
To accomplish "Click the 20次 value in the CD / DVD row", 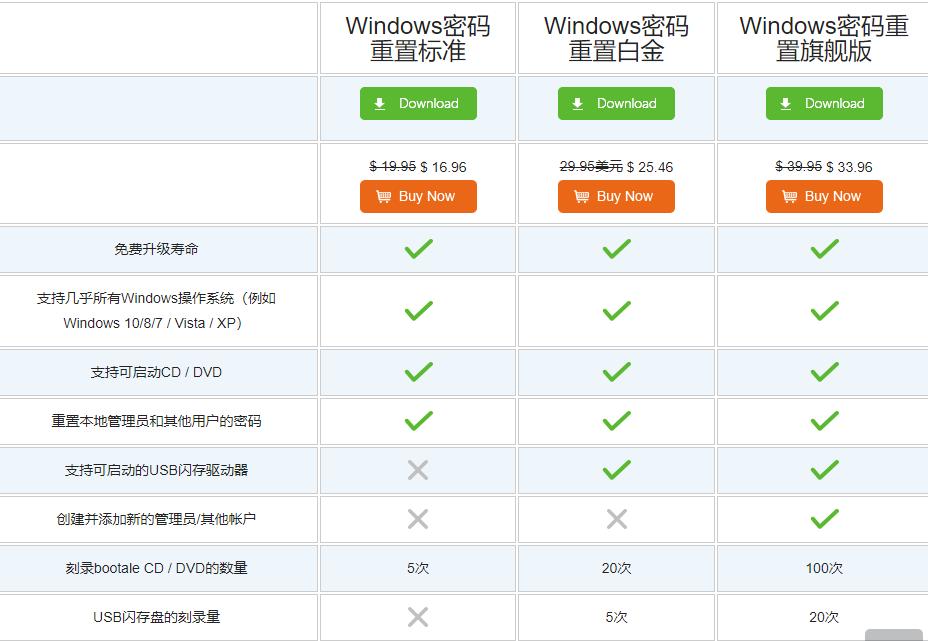I will click(616, 568).
